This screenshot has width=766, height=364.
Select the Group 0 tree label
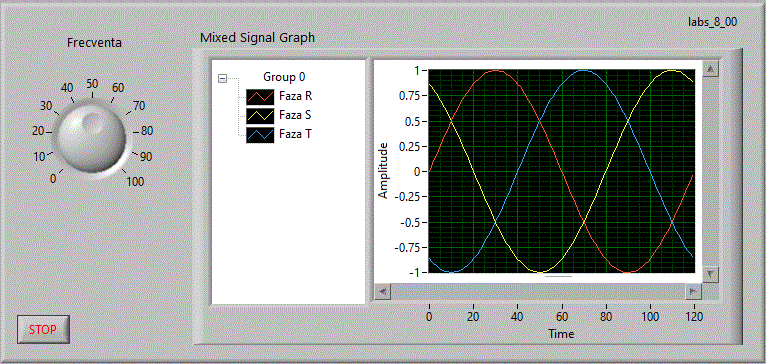(x=284, y=77)
